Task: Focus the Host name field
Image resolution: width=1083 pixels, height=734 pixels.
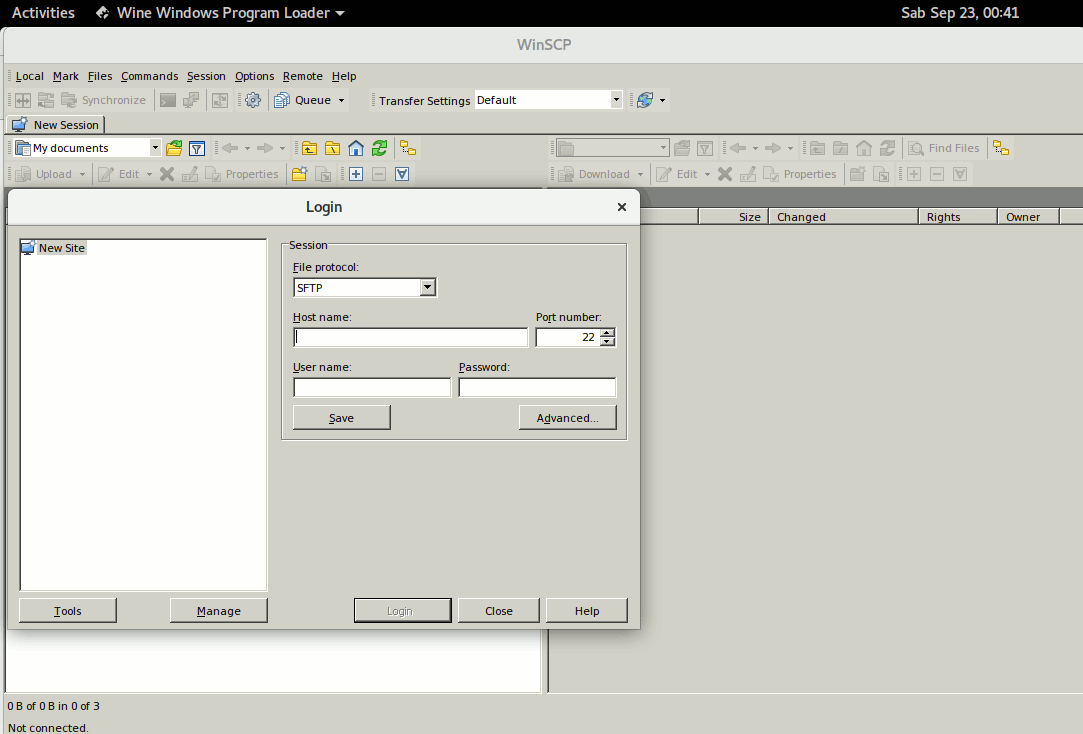Action: pyautogui.click(x=410, y=337)
